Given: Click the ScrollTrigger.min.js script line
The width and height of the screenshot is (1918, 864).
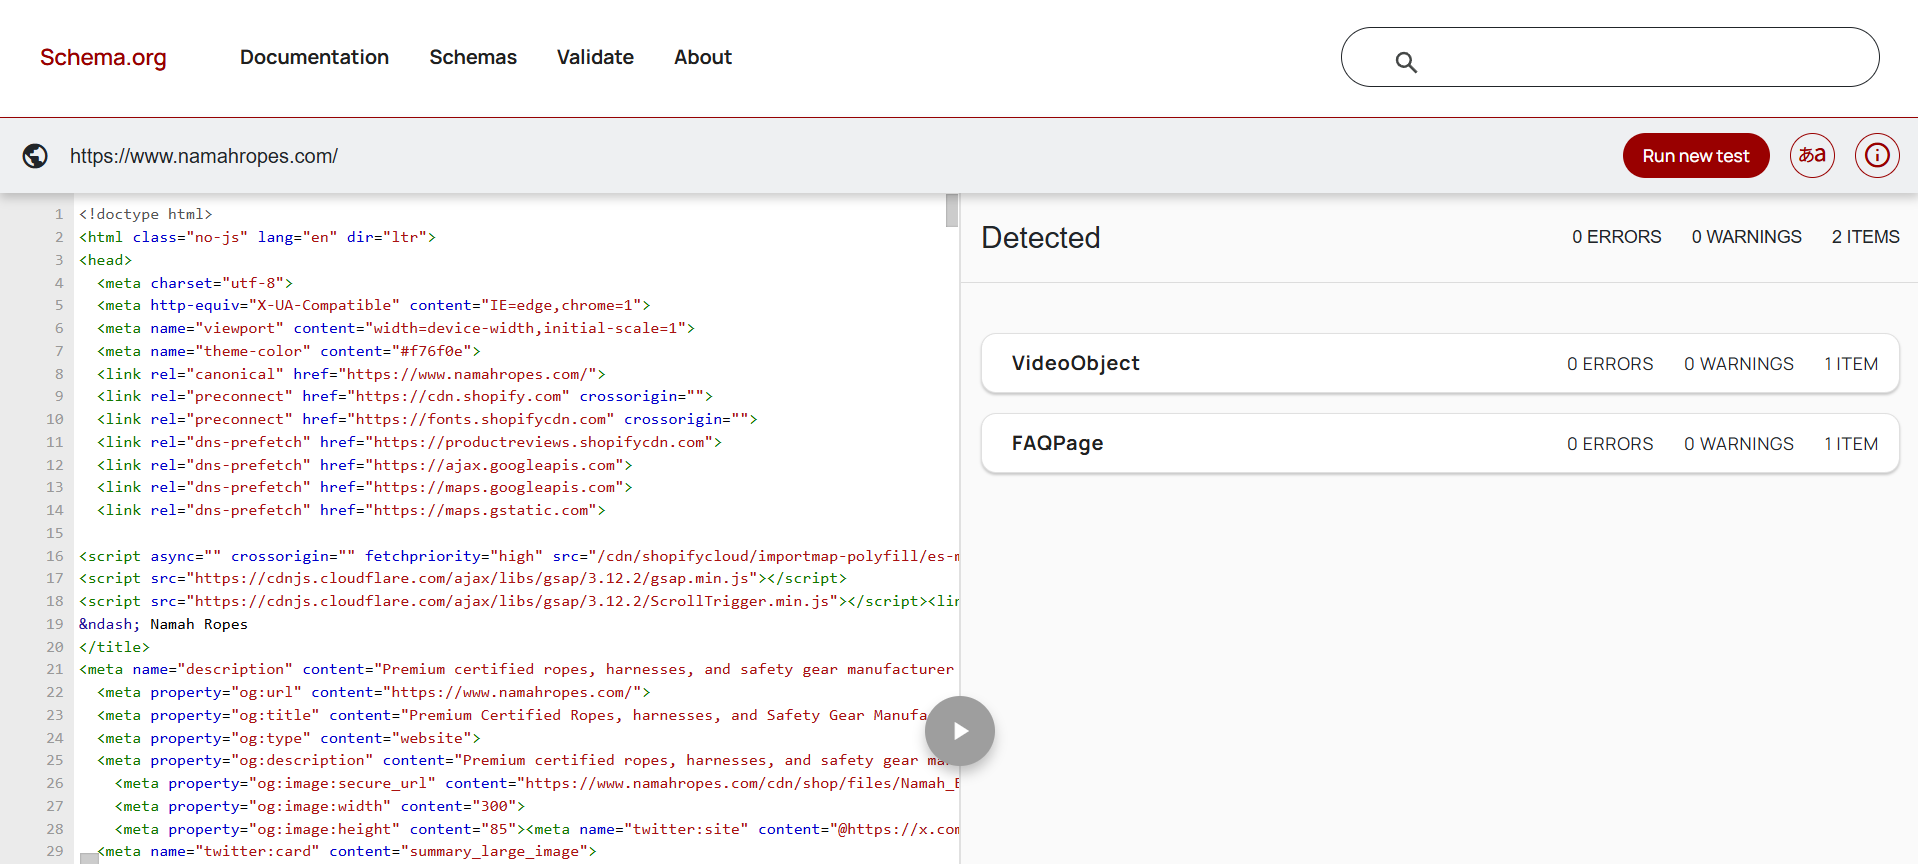Looking at the screenshot, I should (519, 601).
